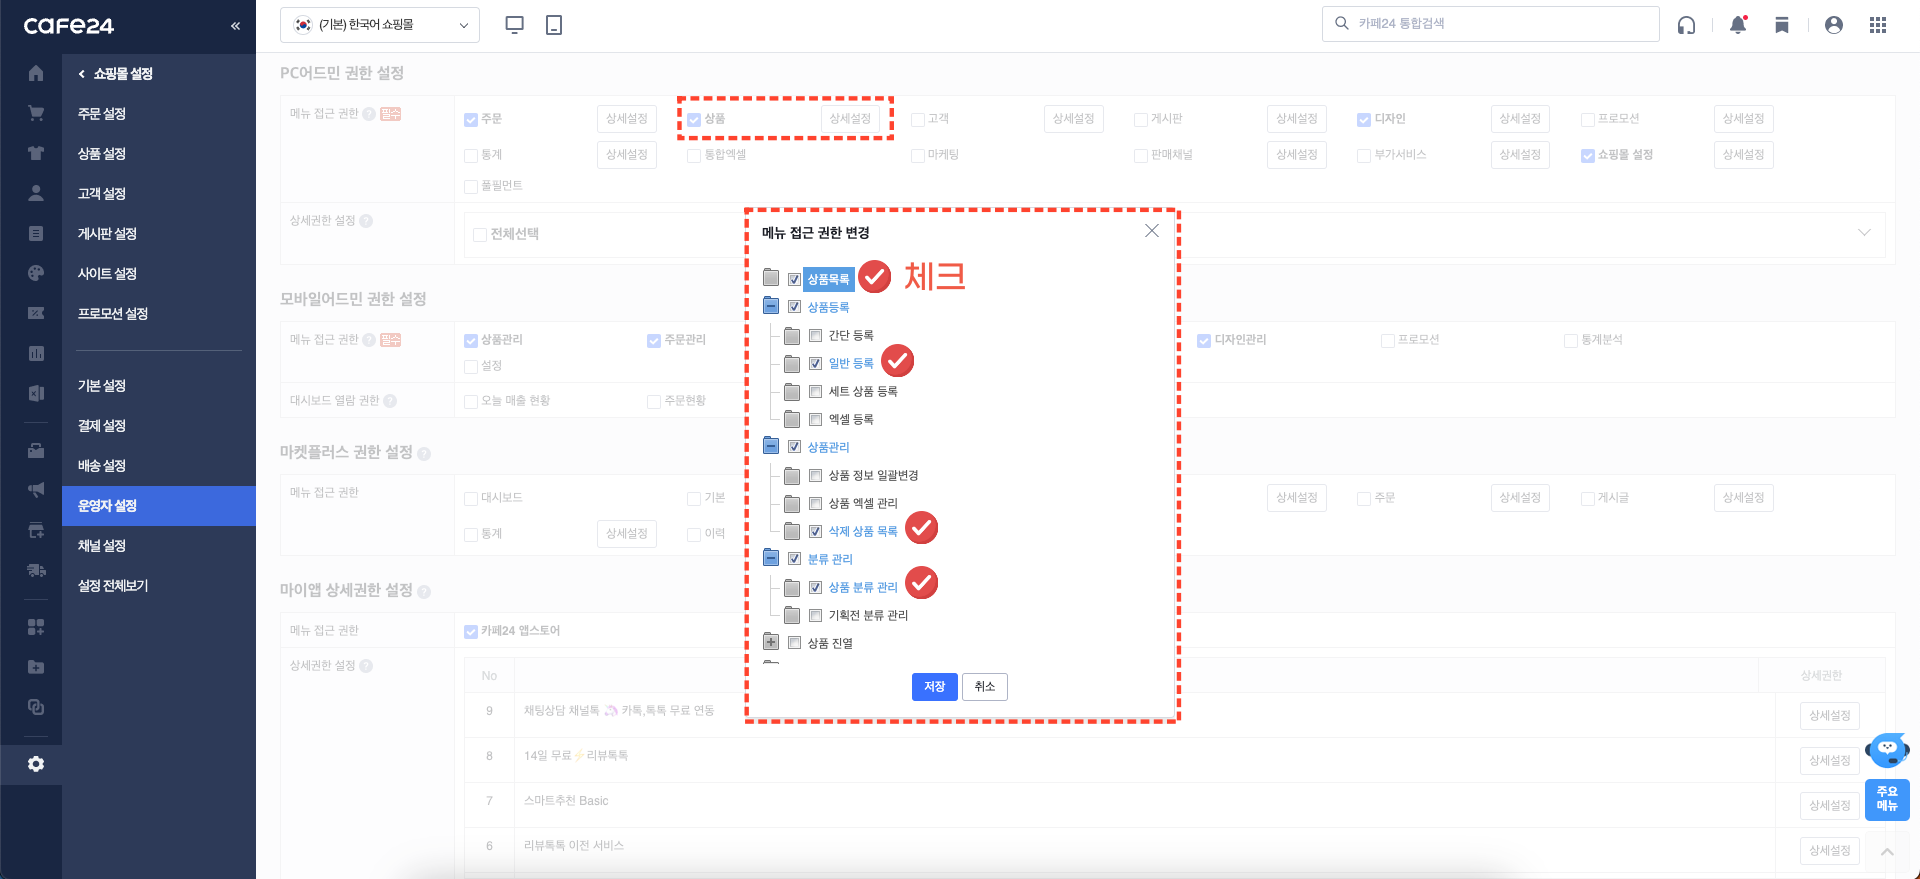Click help icon beside 마이앱 상세권한 설정
This screenshot has width=1920, height=879.
tap(424, 592)
